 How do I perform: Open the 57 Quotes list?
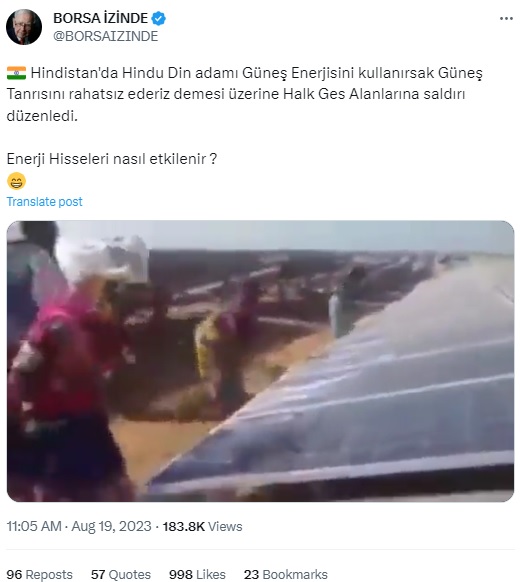(121, 575)
